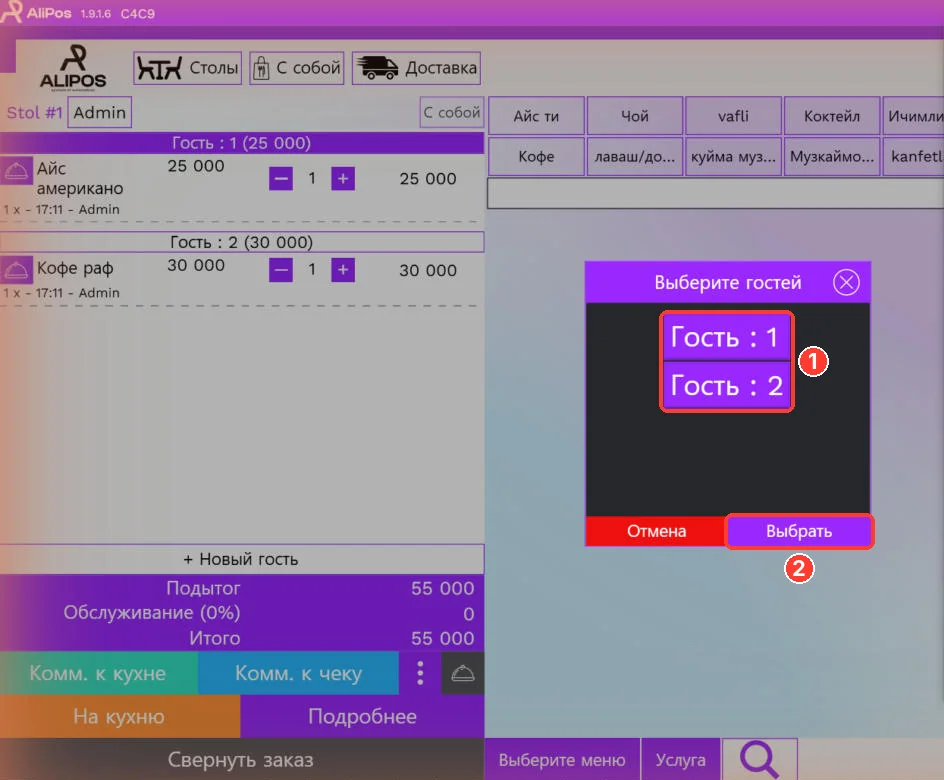Toggle the small С собой order flag
The image size is (944, 780).
click(452, 113)
